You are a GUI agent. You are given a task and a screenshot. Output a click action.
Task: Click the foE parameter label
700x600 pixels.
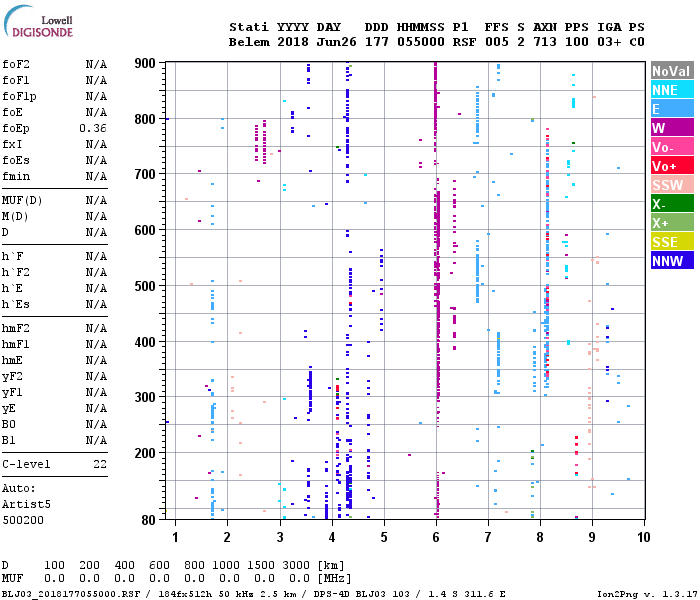coord(12,112)
